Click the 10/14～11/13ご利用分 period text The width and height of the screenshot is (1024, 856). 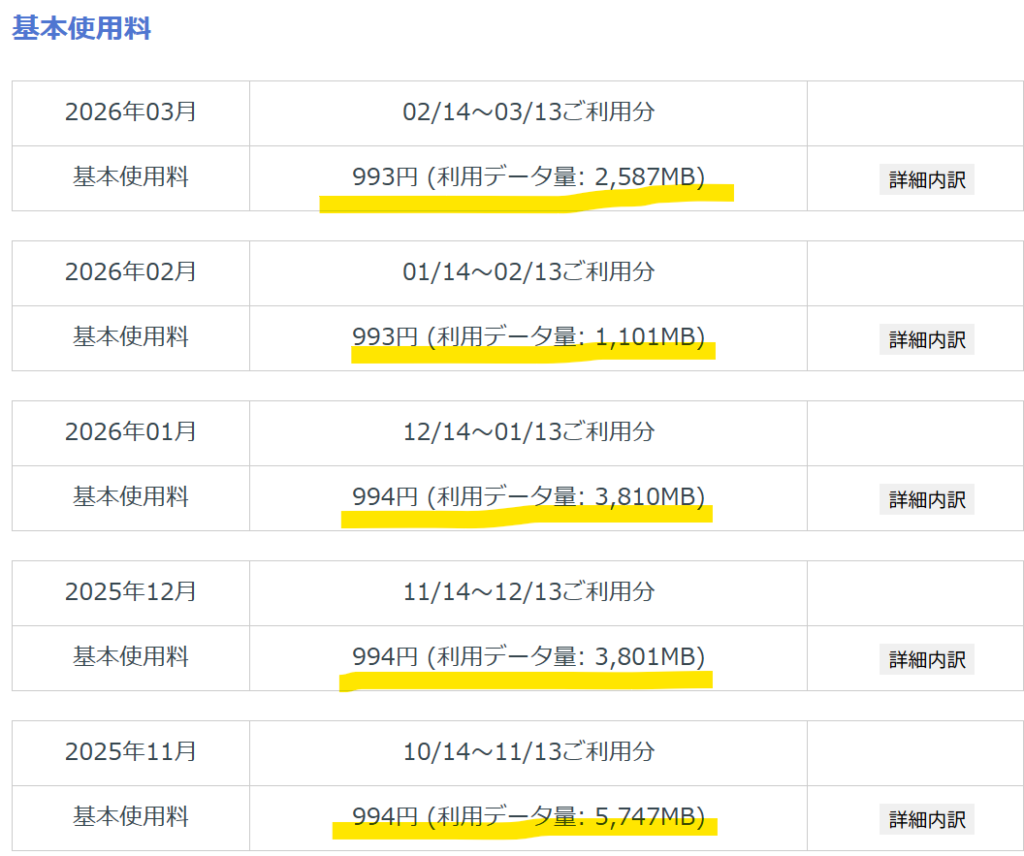pos(528,752)
